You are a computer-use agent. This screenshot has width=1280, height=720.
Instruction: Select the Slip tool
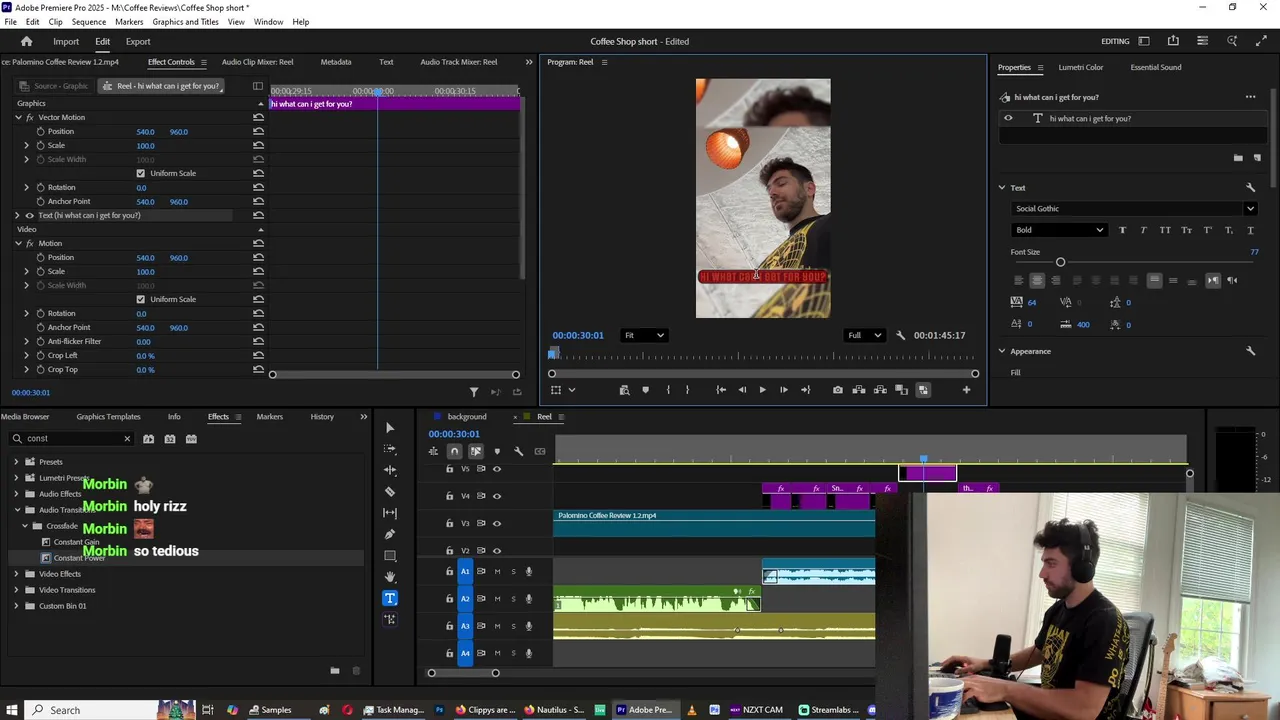coord(390,513)
